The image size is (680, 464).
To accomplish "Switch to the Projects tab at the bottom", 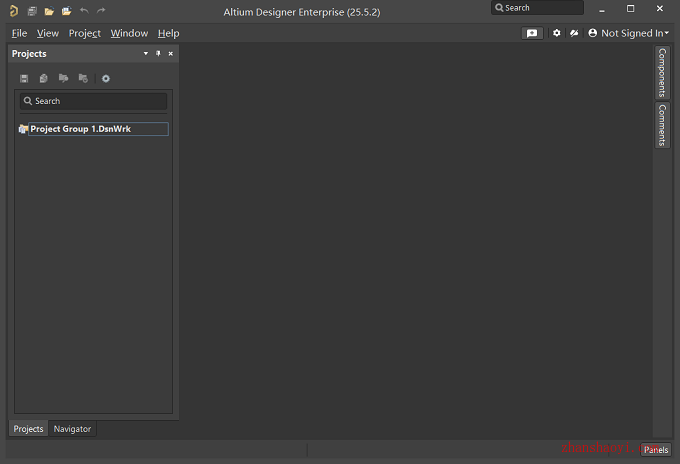I will tap(28, 429).
